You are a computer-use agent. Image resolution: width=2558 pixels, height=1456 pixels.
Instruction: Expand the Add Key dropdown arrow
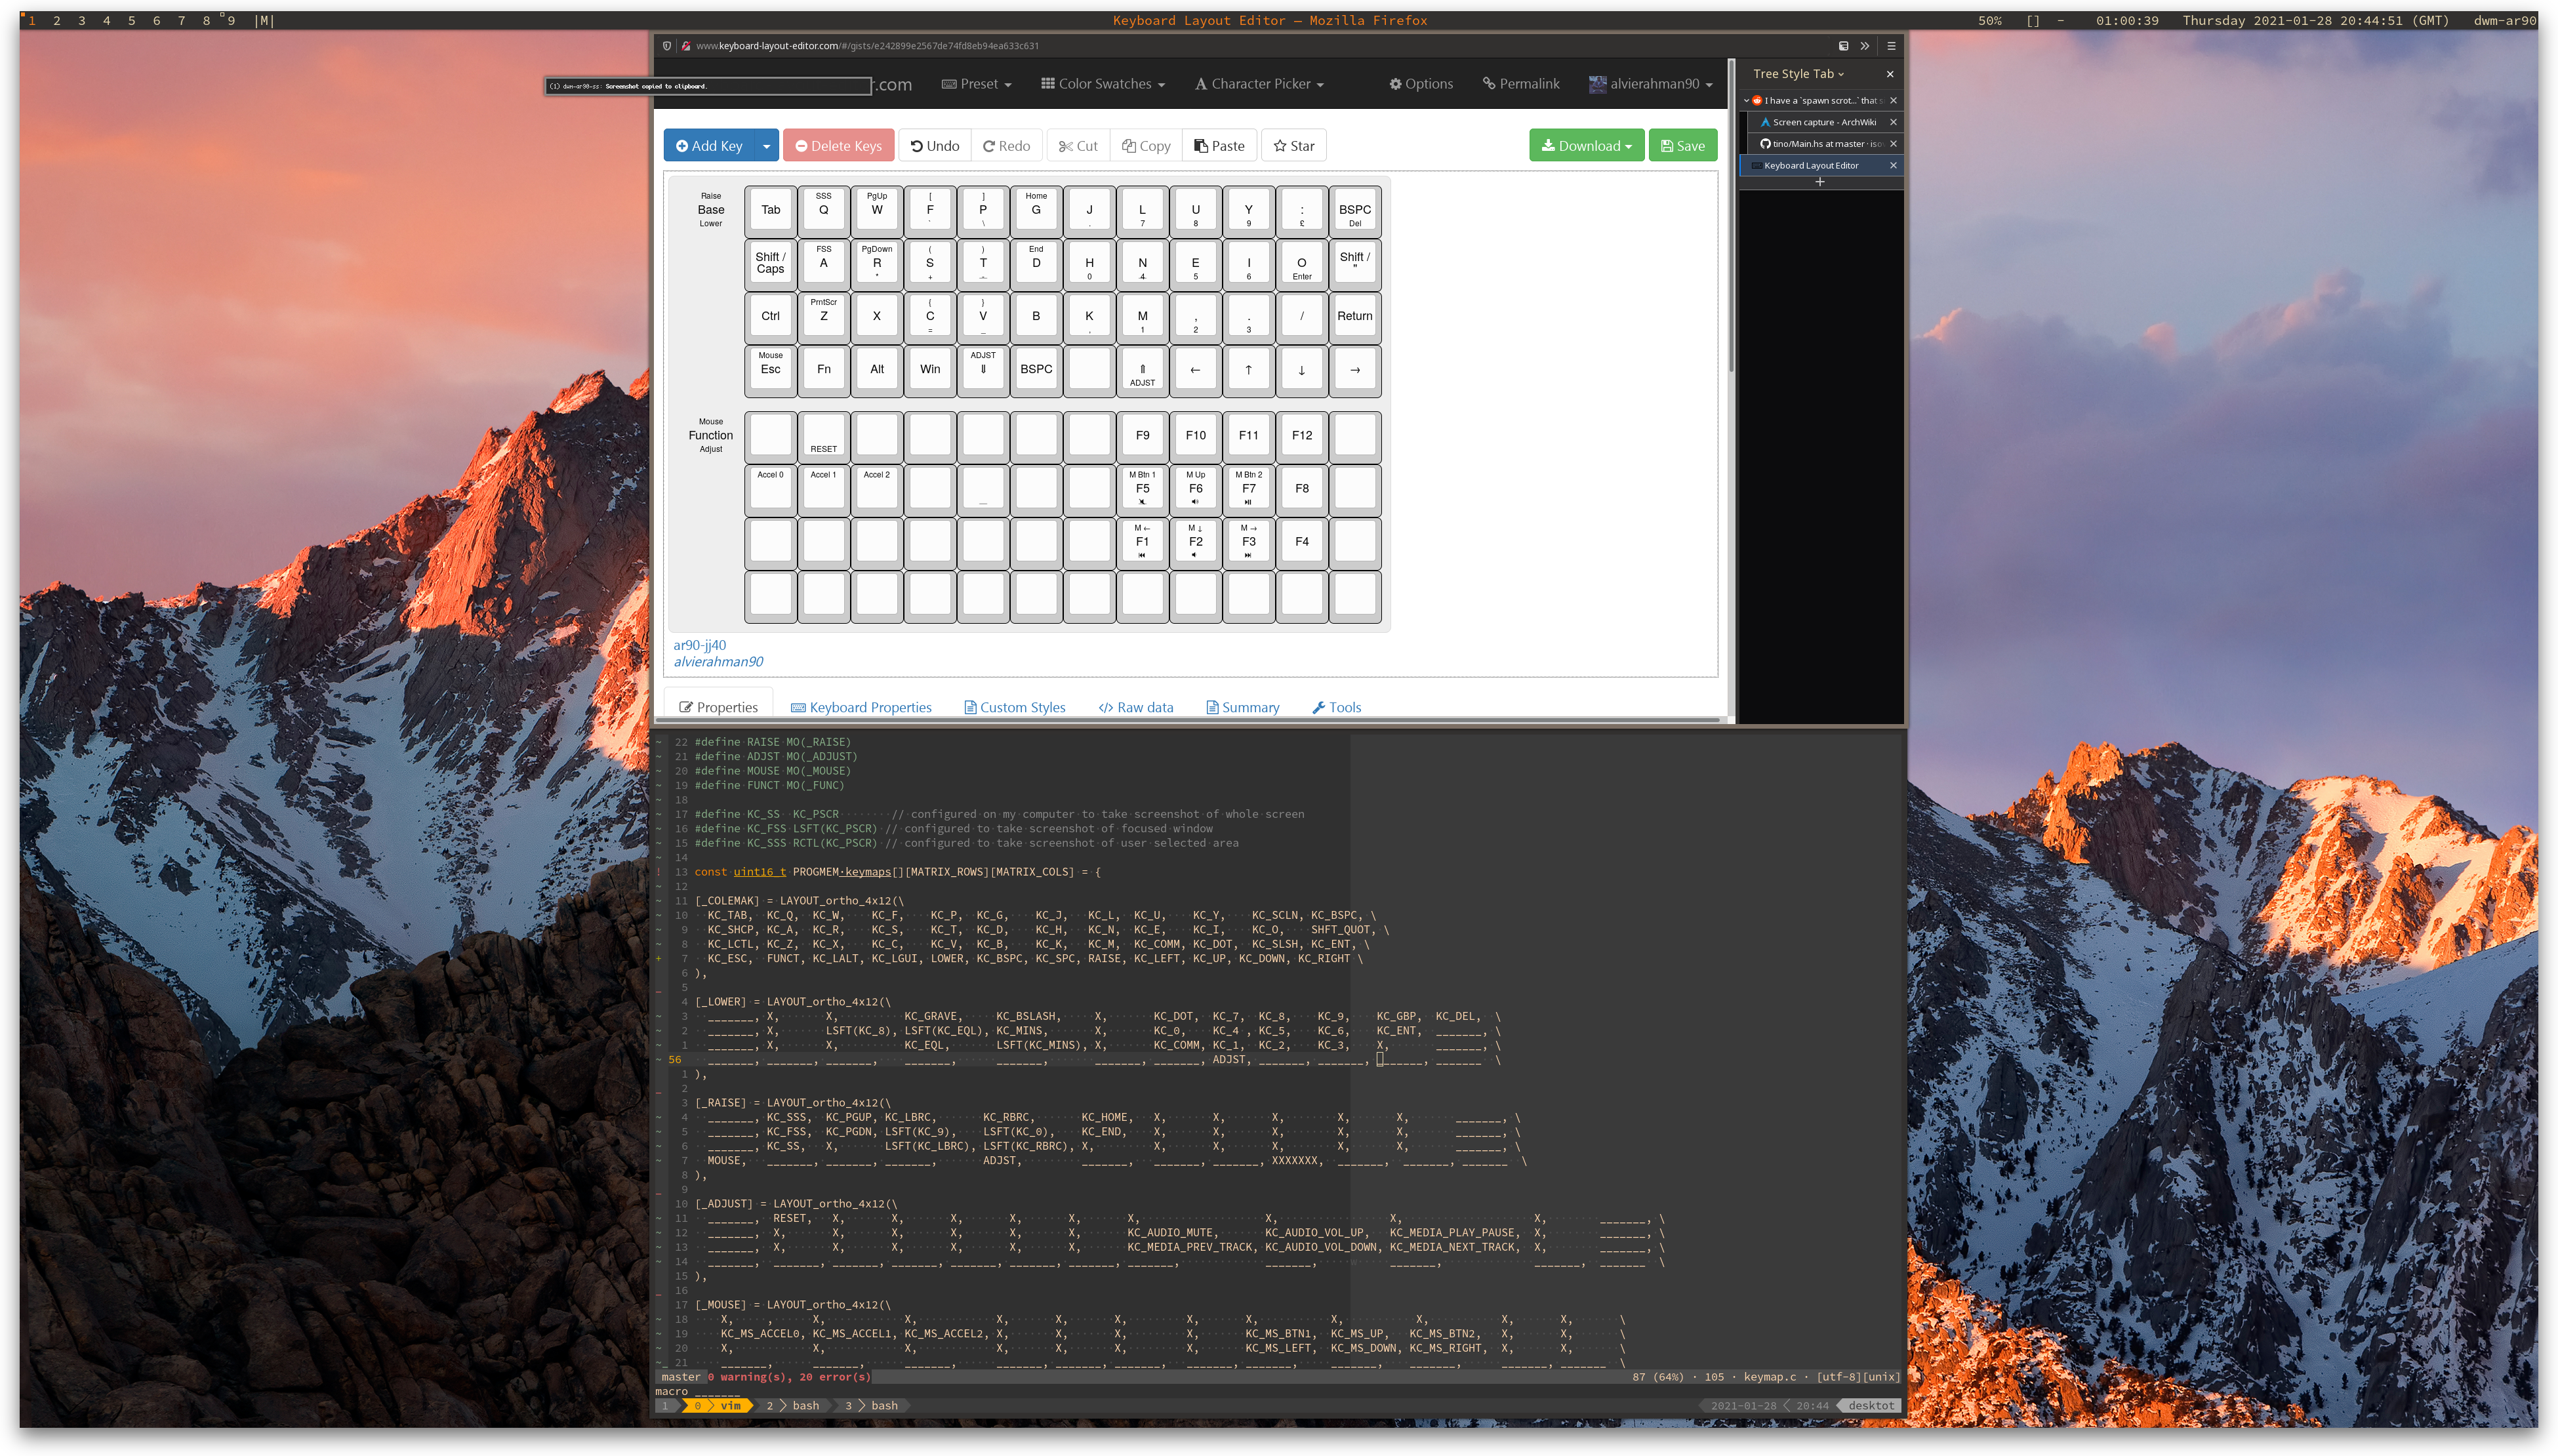point(767,146)
